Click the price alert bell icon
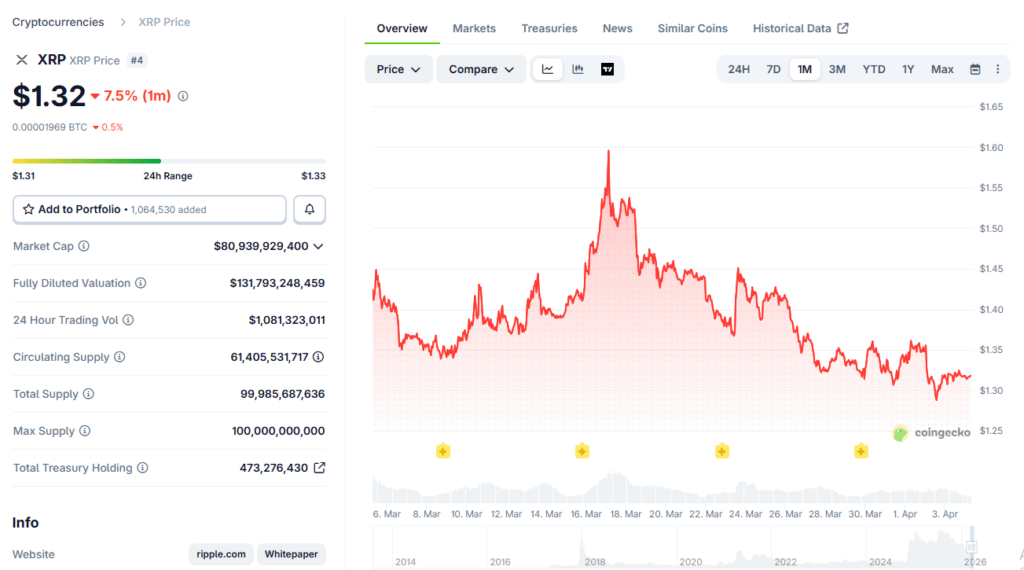Viewport: 1024px width, 570px height. 310,209
